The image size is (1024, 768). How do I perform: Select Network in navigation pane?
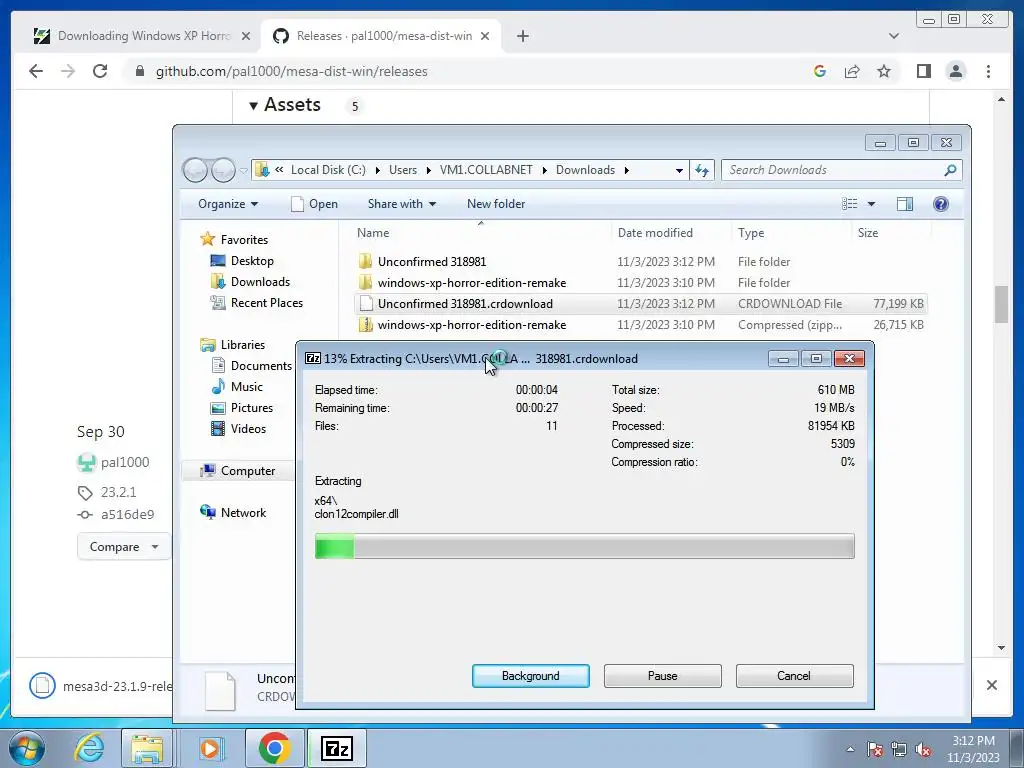tap(243, 513)
